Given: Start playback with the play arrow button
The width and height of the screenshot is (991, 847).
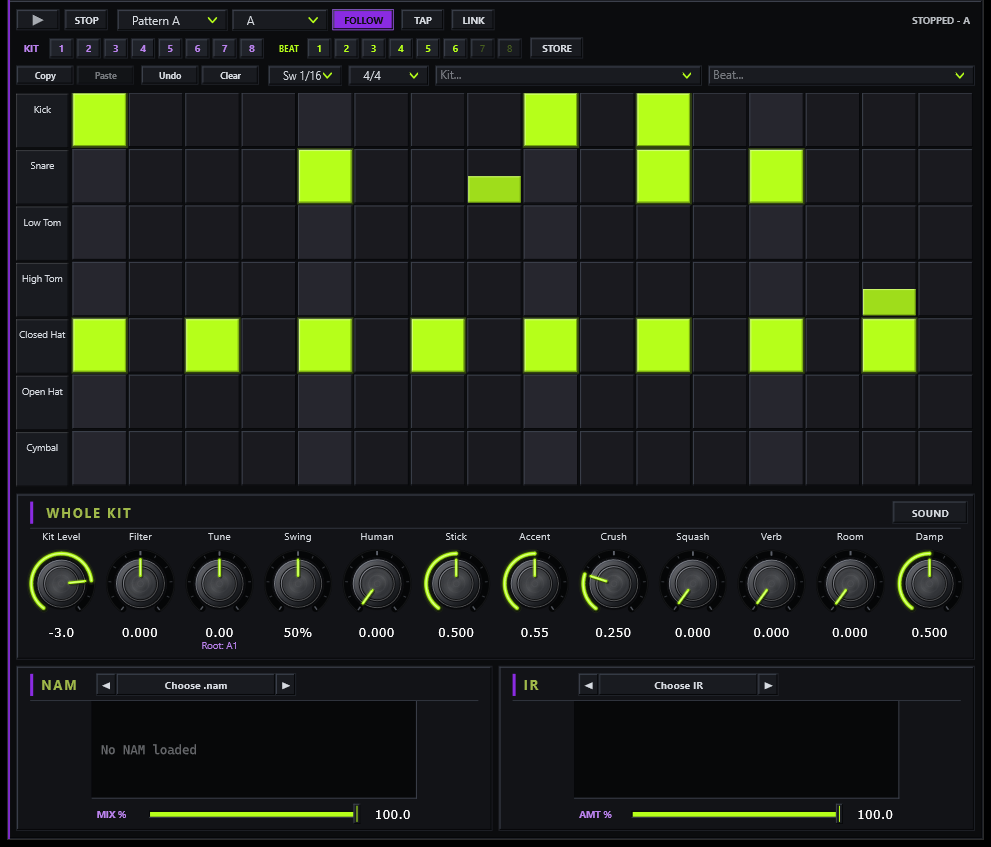Looking at the screenshot, I should click(37, 20).
